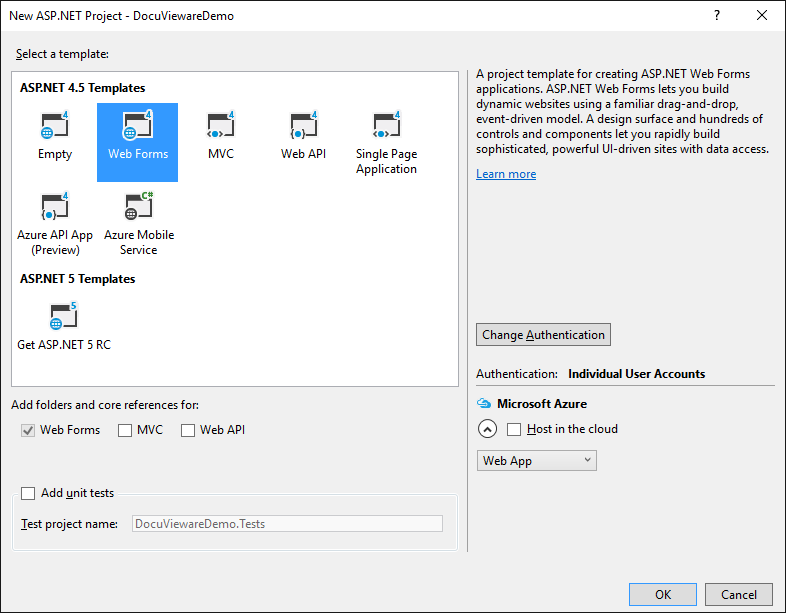Select the Web API template icon
This screenshot has height=613, width=786.
coord(303,127)
